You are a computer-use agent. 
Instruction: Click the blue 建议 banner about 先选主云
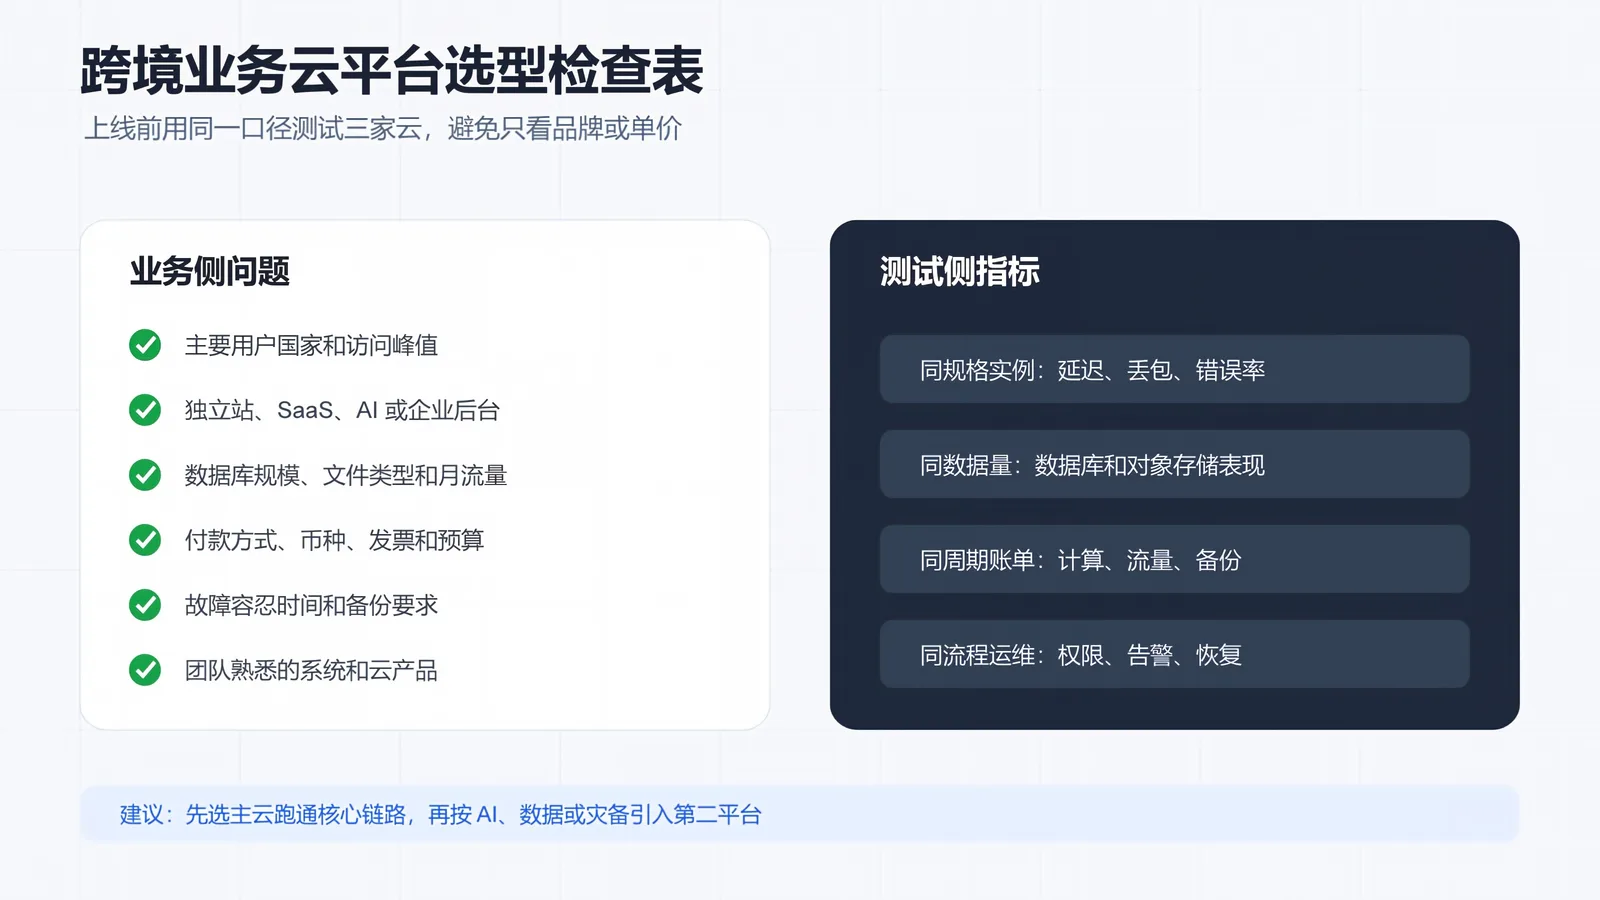tap(800, 814)
